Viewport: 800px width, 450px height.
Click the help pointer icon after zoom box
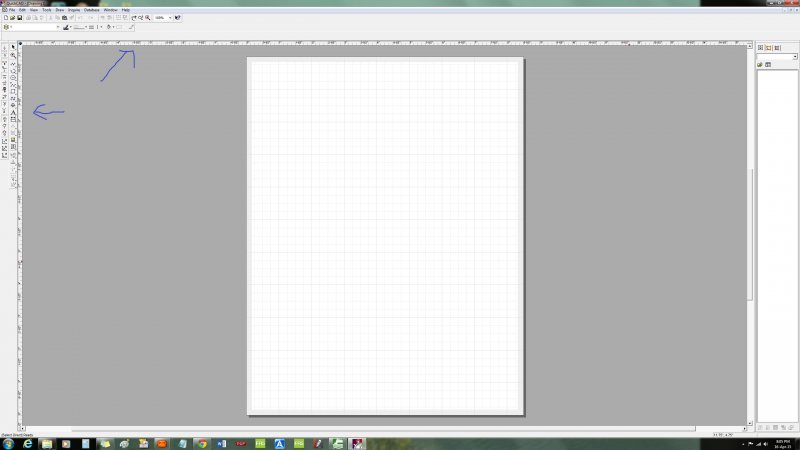pyautogui.click(x=178, y=18)
